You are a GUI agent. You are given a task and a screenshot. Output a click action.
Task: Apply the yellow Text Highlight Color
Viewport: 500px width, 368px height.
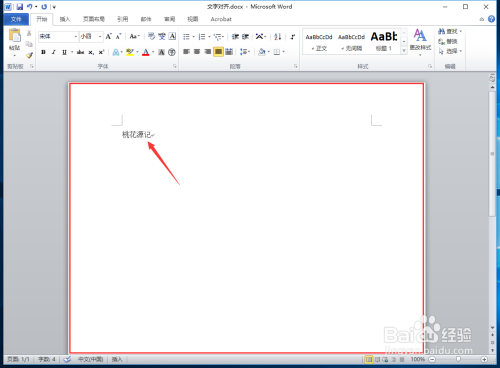click(x=130, y=52)
